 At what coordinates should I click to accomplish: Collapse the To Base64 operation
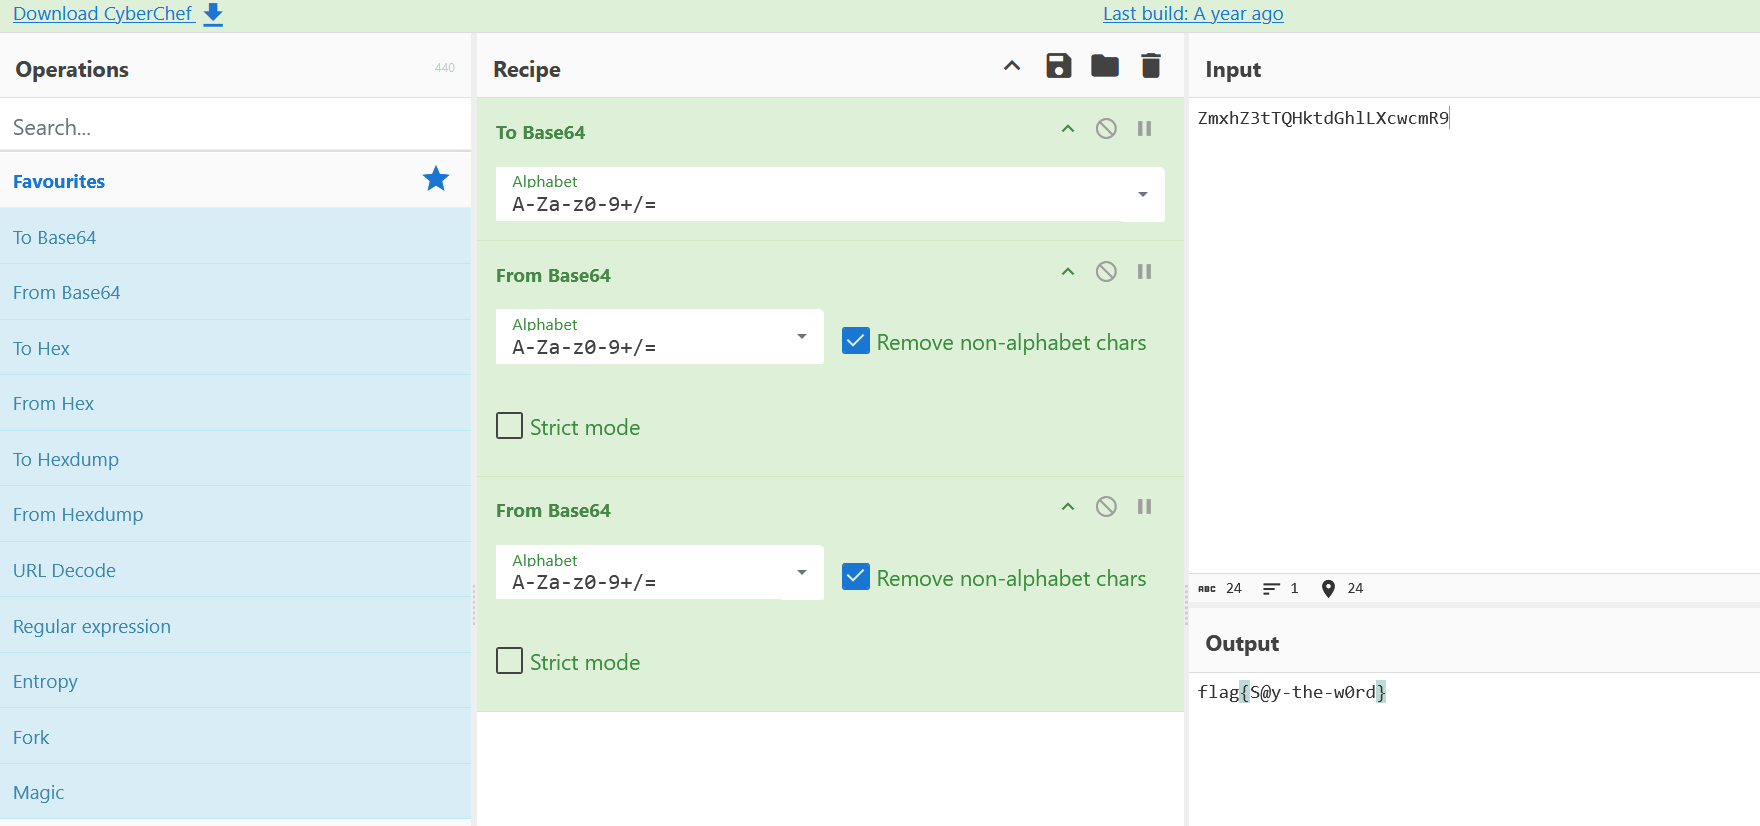[1068, 129]
